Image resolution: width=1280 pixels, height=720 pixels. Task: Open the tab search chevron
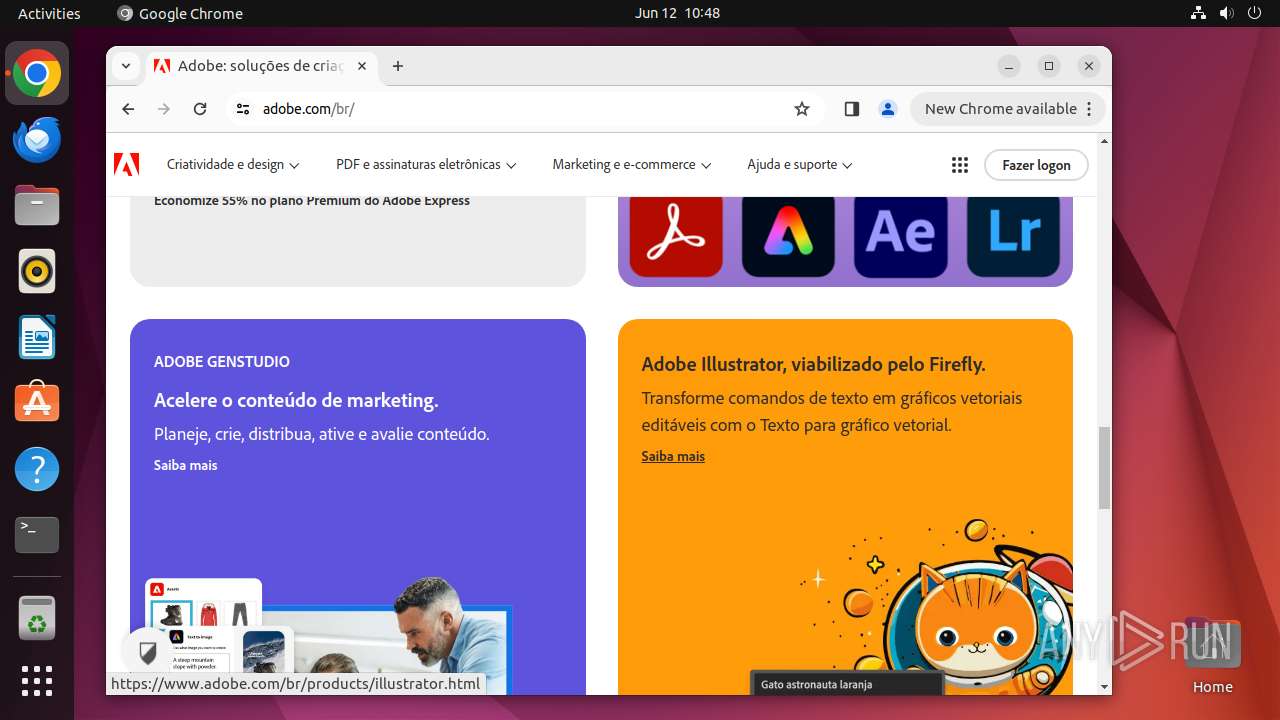pos(125,66)
